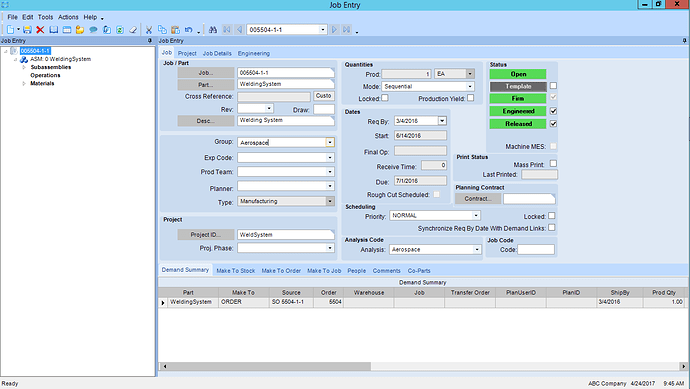This screenshot has width=690, height=389.
Task: Click the red X Delete icon
Action: click(x=40, y=29)
